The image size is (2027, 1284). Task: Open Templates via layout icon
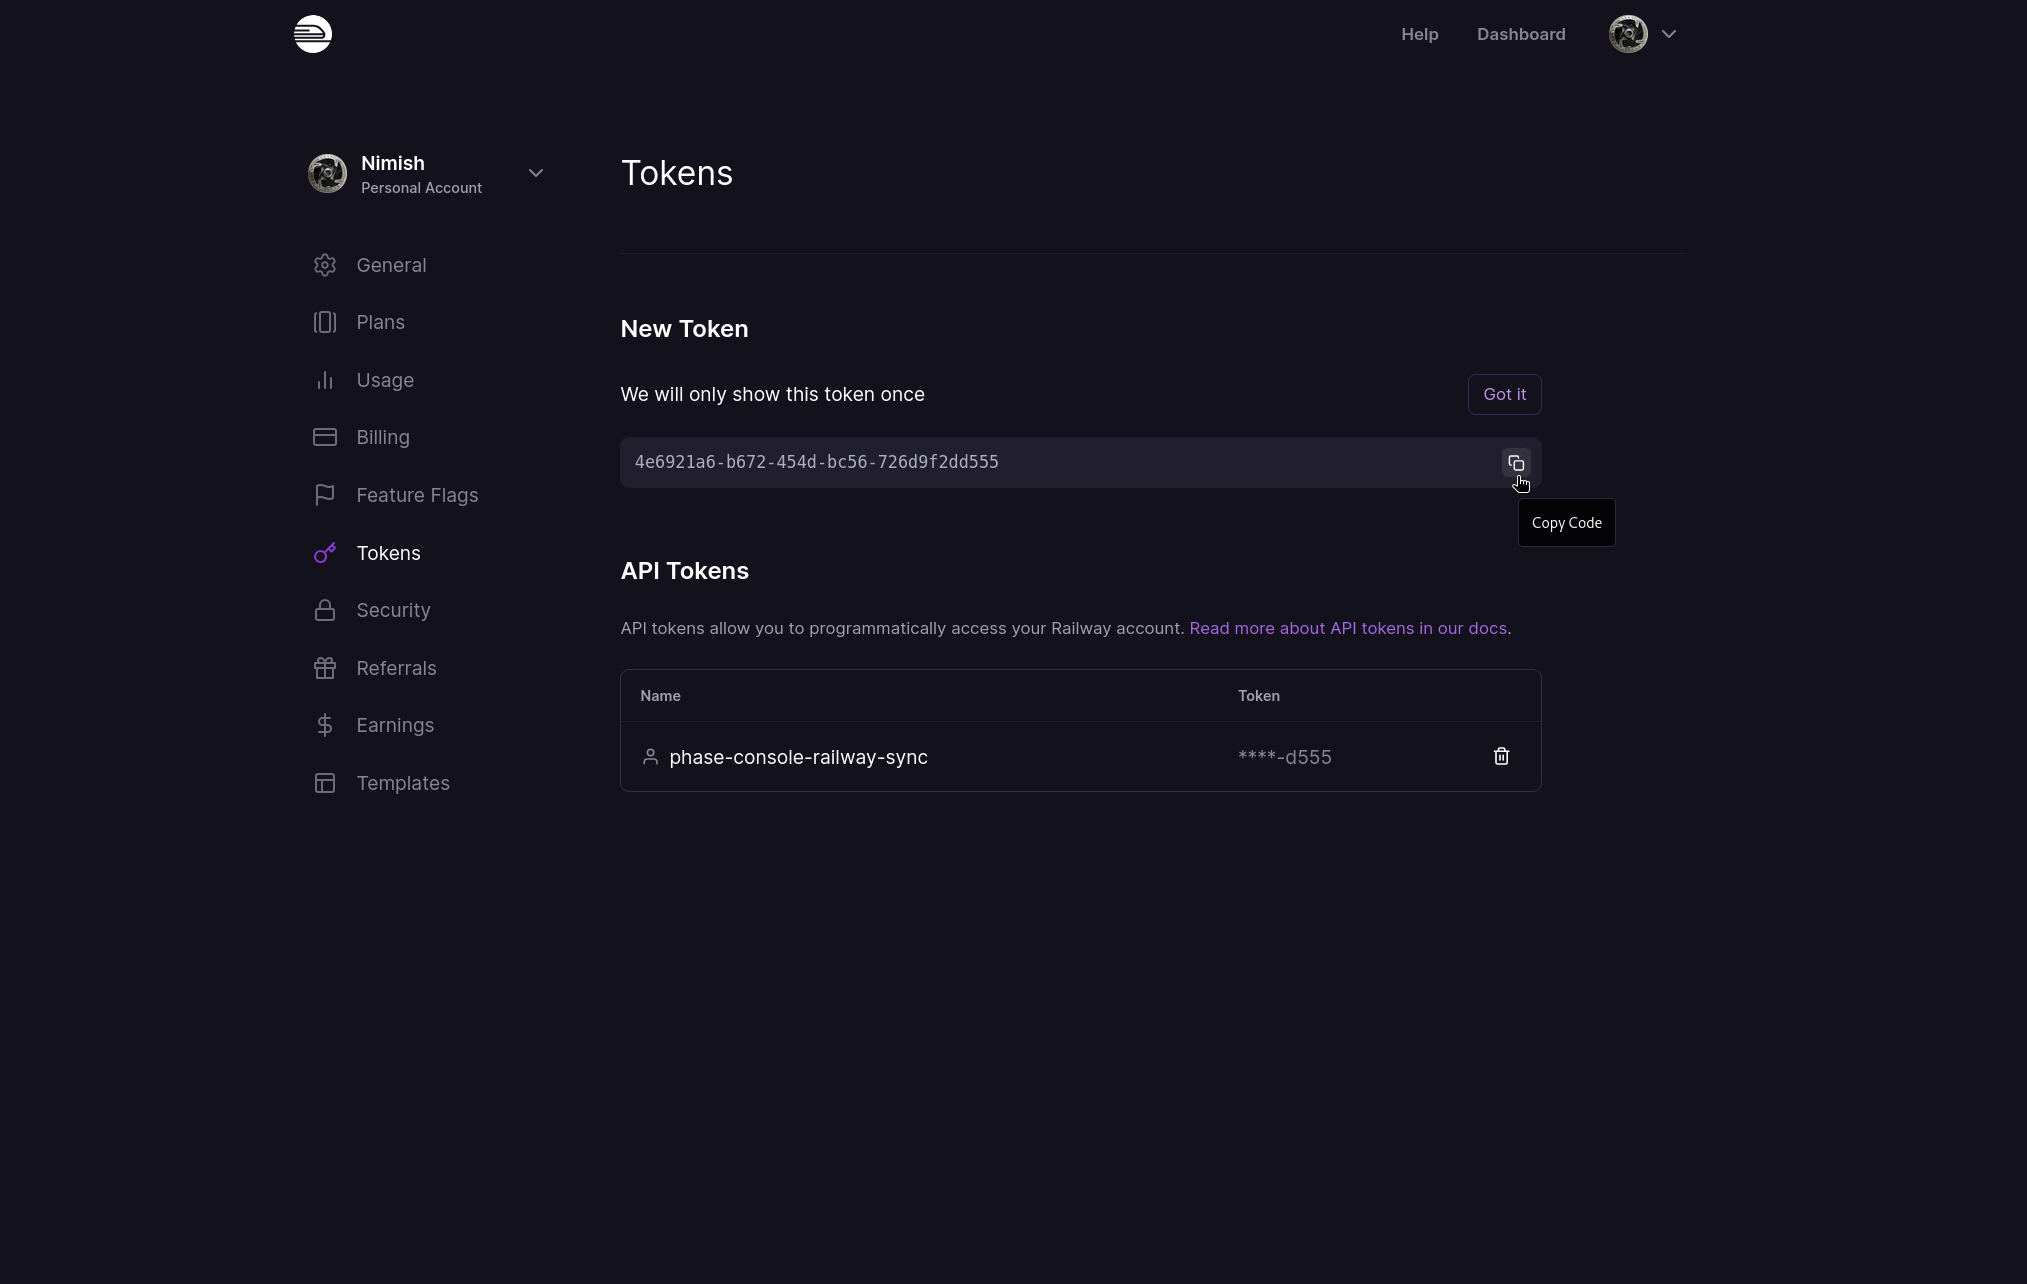tap(325, 783)
